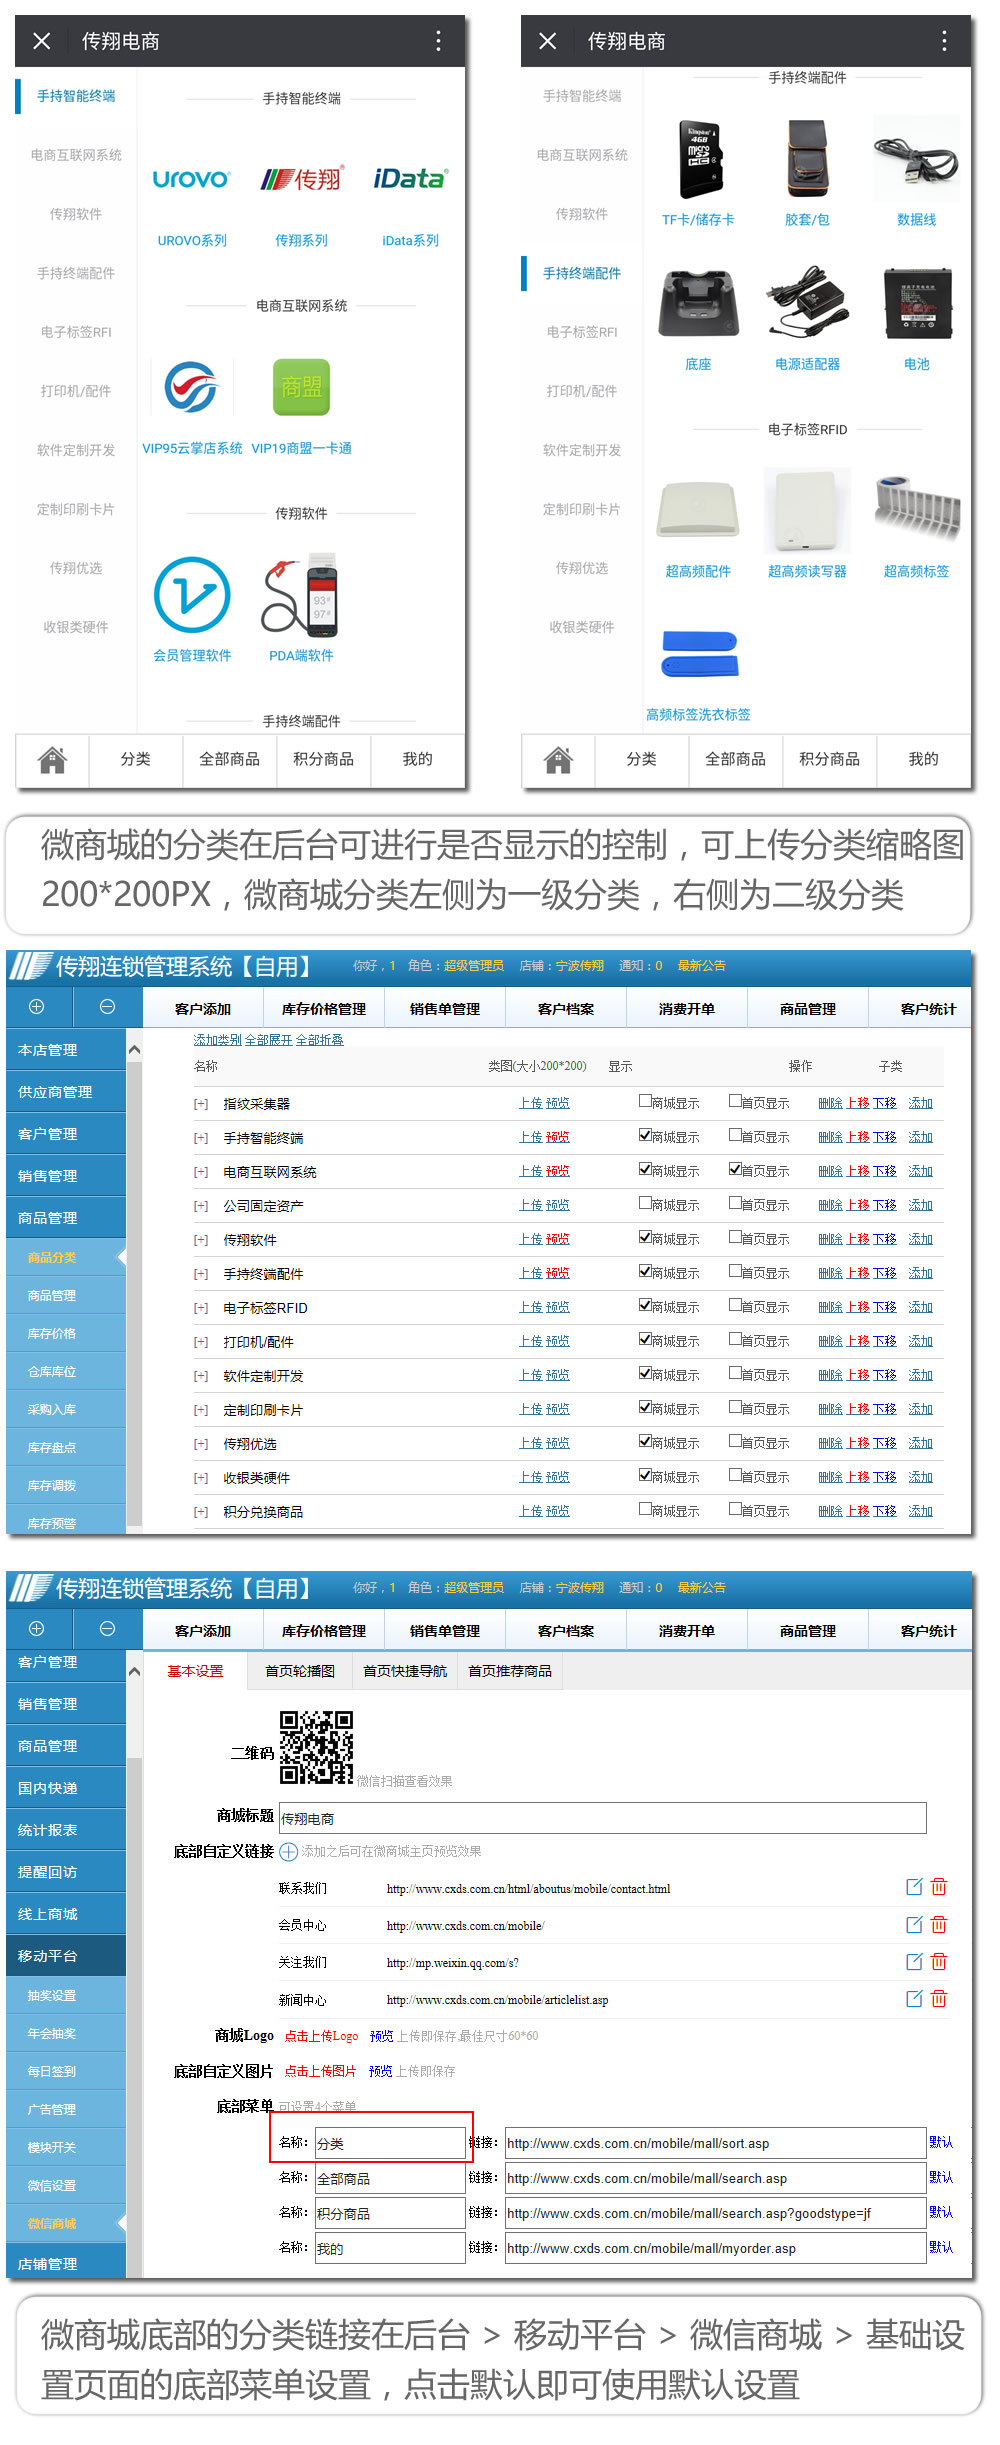The width and height of the screenshot is (1000, 2445).
Task: Enable 商城显示 for 公司固定资产
Action: (x=645, y=1203)
